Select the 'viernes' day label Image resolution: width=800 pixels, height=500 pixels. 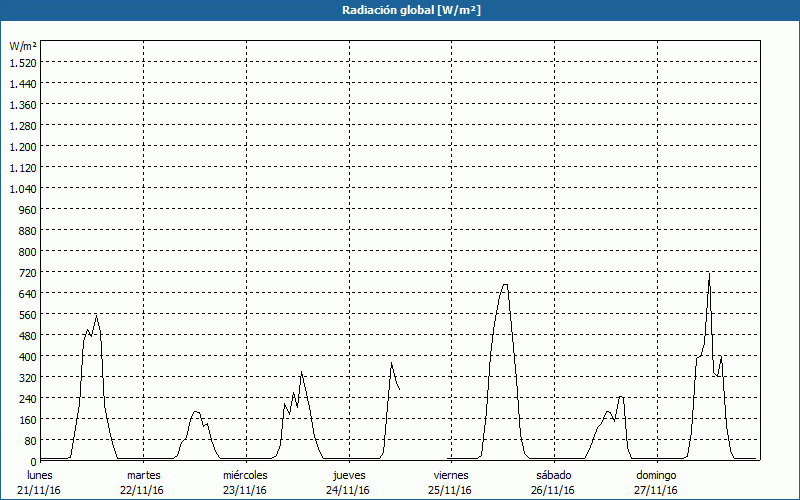[x=451, y=475]
